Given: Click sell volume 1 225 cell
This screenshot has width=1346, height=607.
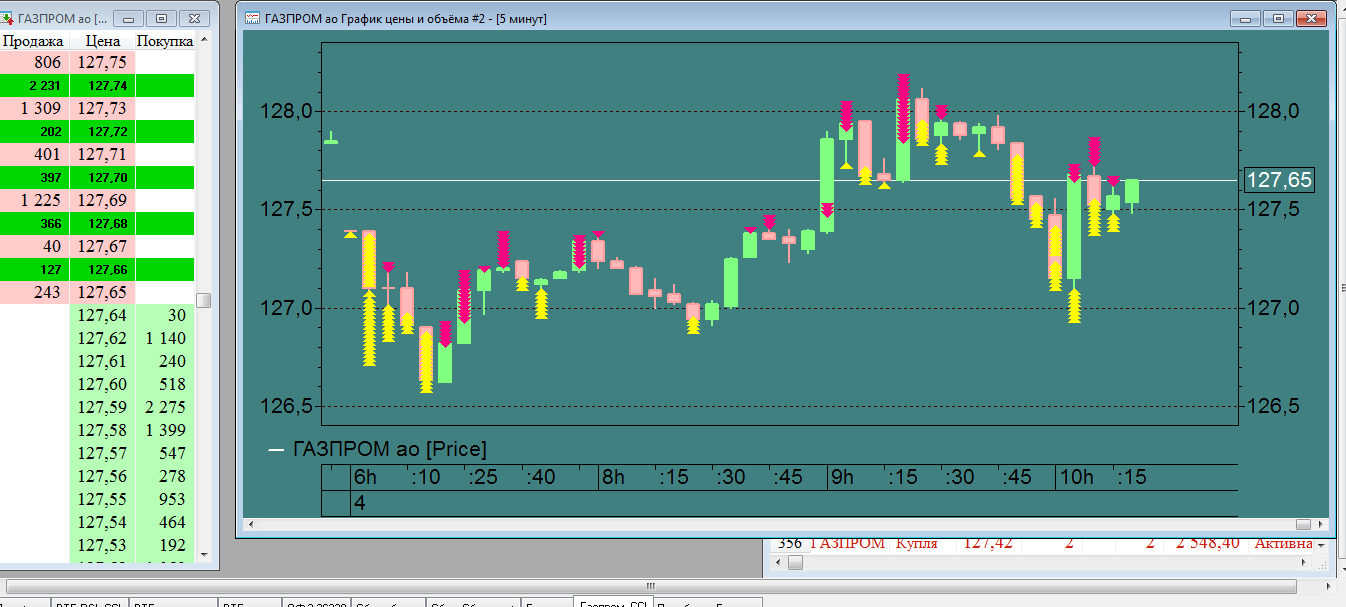Looking at the screenshot, I should click(x=34, y=200).
